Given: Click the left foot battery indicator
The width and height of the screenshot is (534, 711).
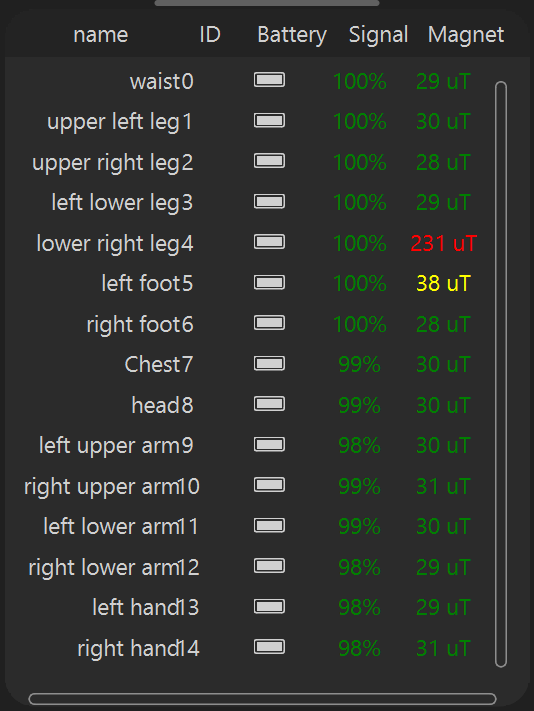Looking at the screenshot, I should (x=269, y=282).
